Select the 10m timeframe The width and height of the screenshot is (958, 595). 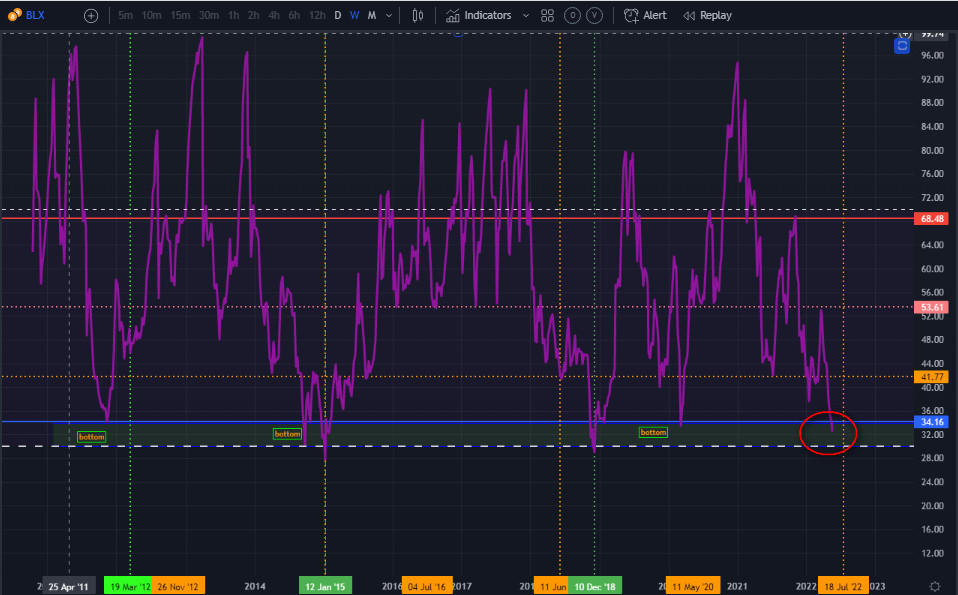(152, 15)
